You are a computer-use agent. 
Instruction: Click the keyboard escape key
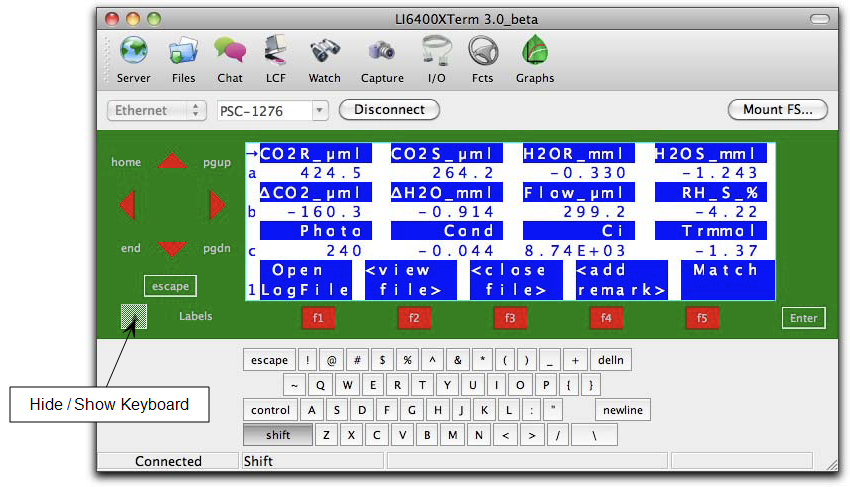(269, 360)
